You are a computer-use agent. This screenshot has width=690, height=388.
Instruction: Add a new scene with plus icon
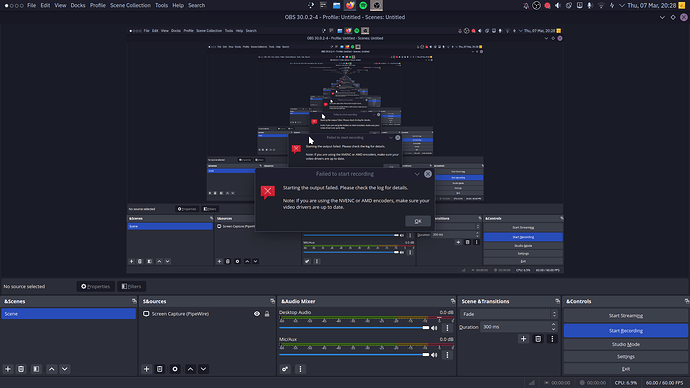[8, 369]
